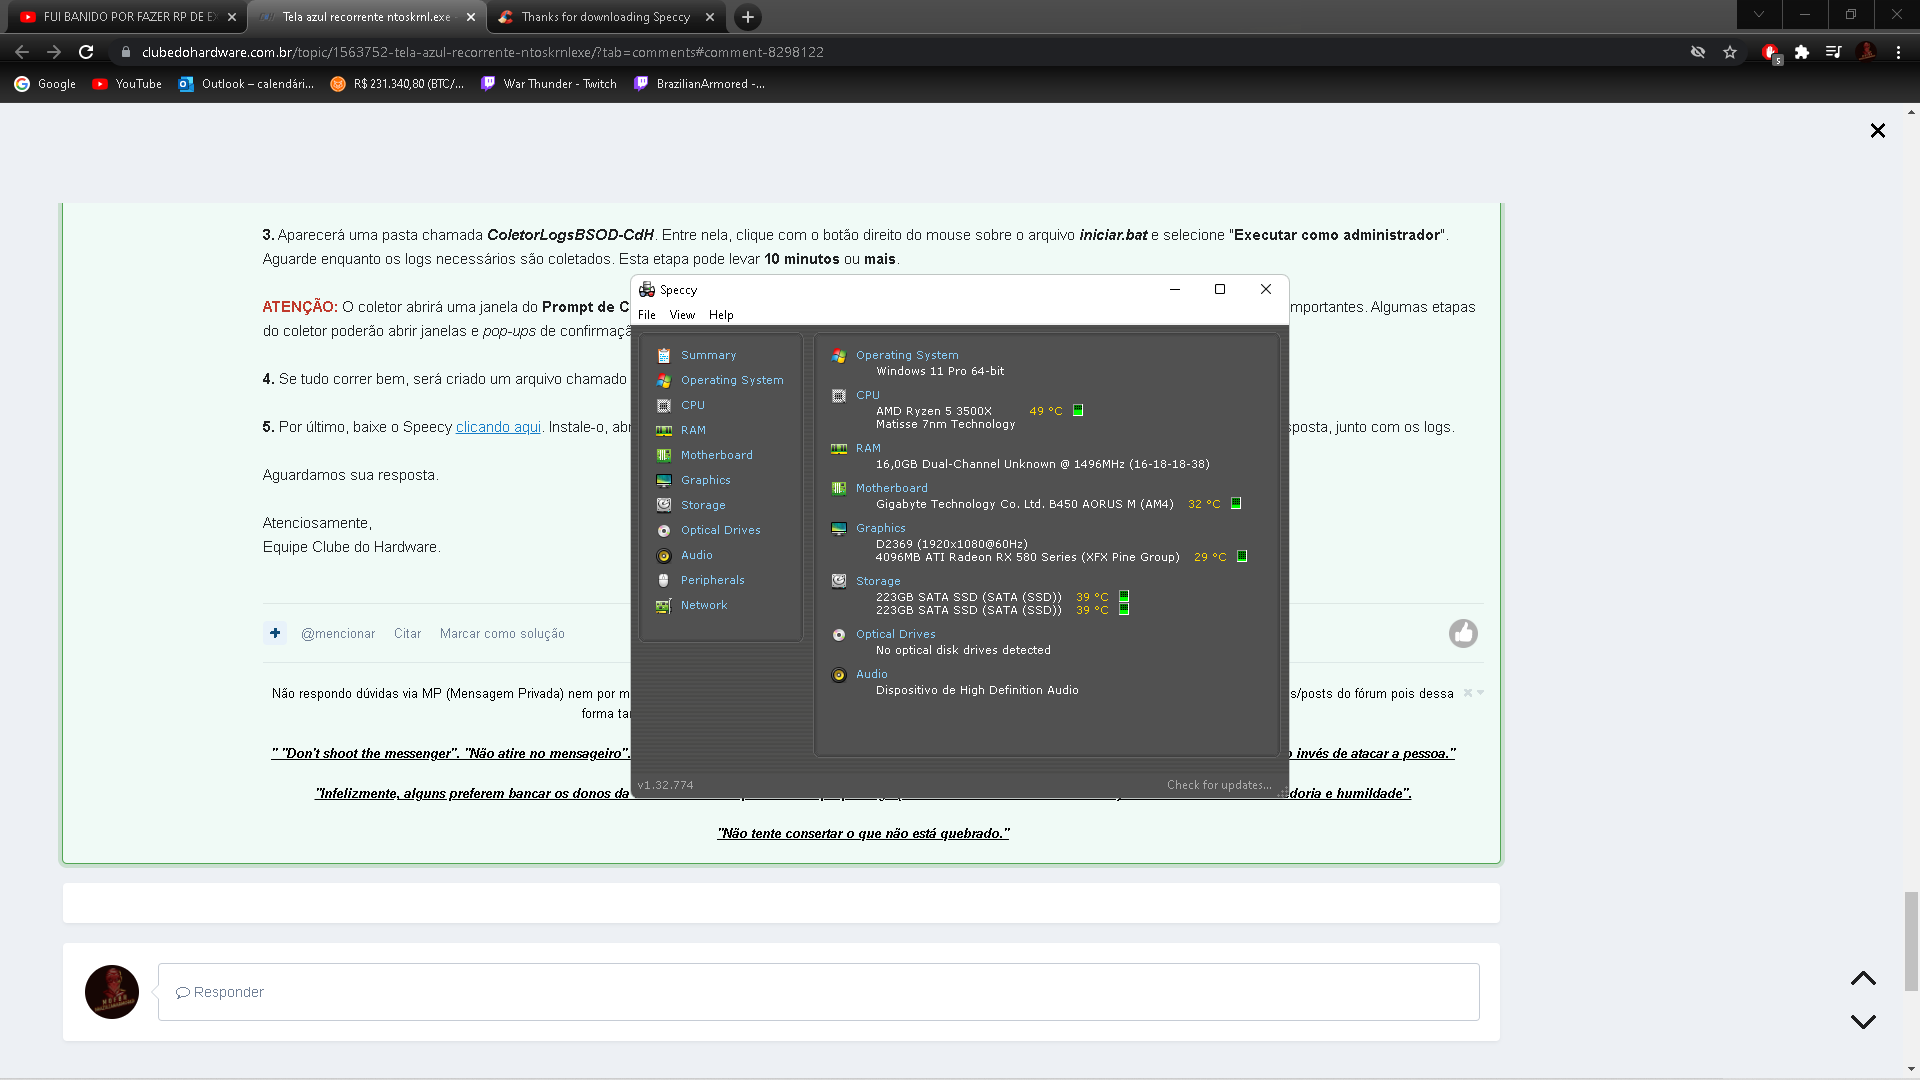
Task: Click browser forward arrow
Action: (54, 52)
